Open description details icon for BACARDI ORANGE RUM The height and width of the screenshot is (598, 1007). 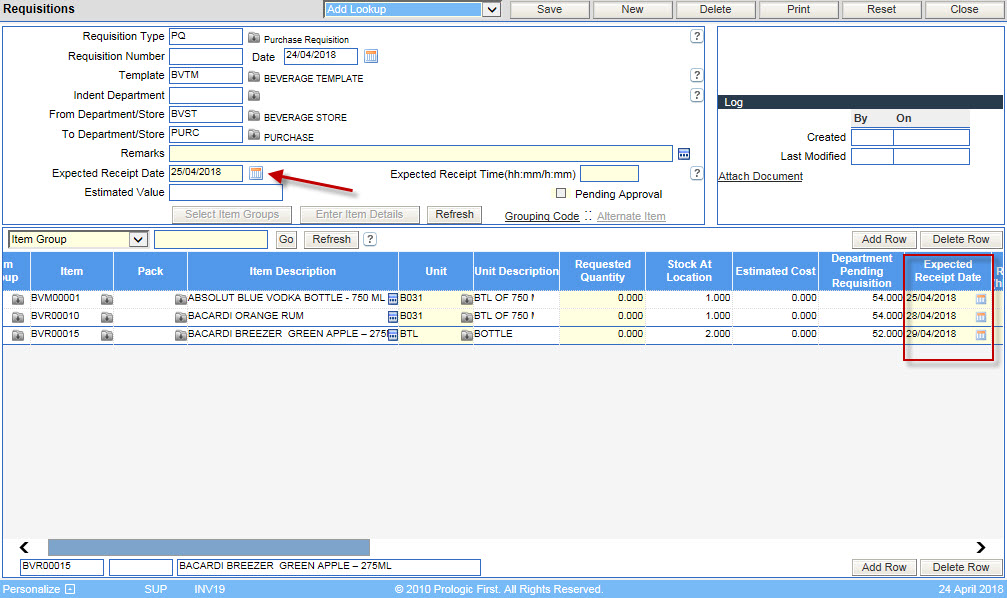[392, 317]
